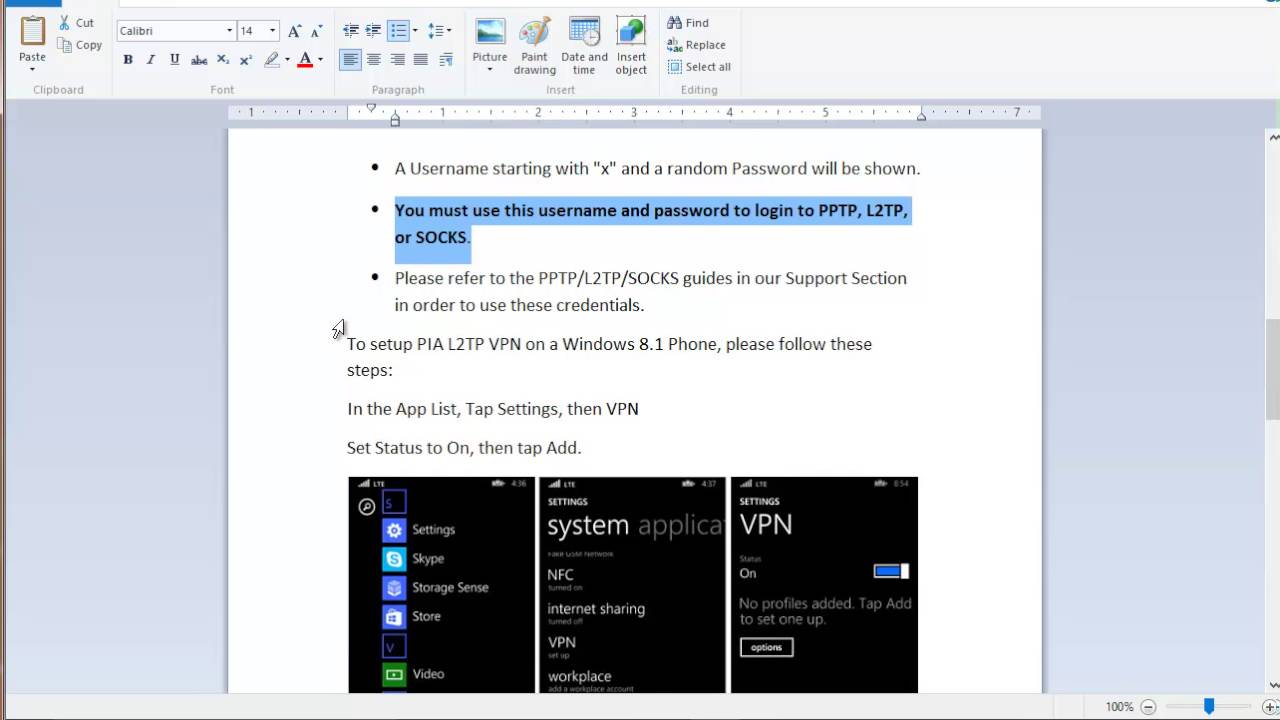Toggle Italic formatting
This screenshot has width=1280, height=720.
tap(151, 60)
